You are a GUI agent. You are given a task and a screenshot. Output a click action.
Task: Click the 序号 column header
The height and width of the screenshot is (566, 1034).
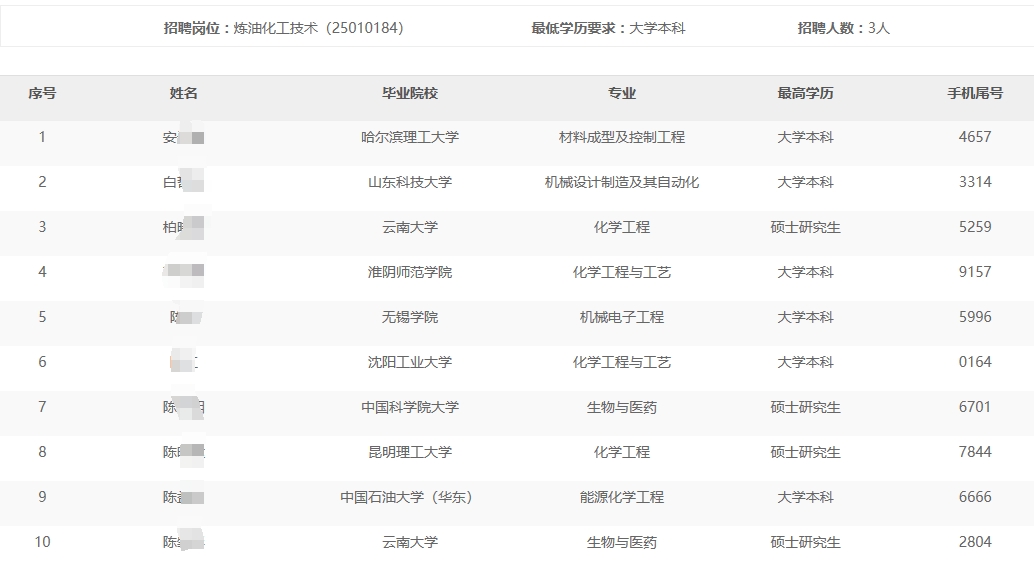click(x=42, y=93)
